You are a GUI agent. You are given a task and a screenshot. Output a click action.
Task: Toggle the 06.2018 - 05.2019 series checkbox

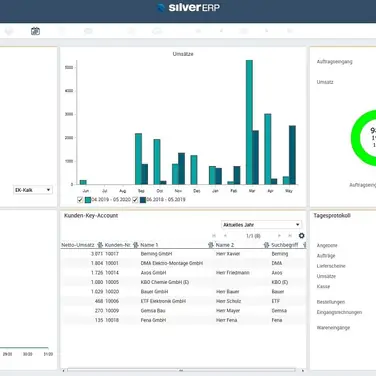pos(135,200)
